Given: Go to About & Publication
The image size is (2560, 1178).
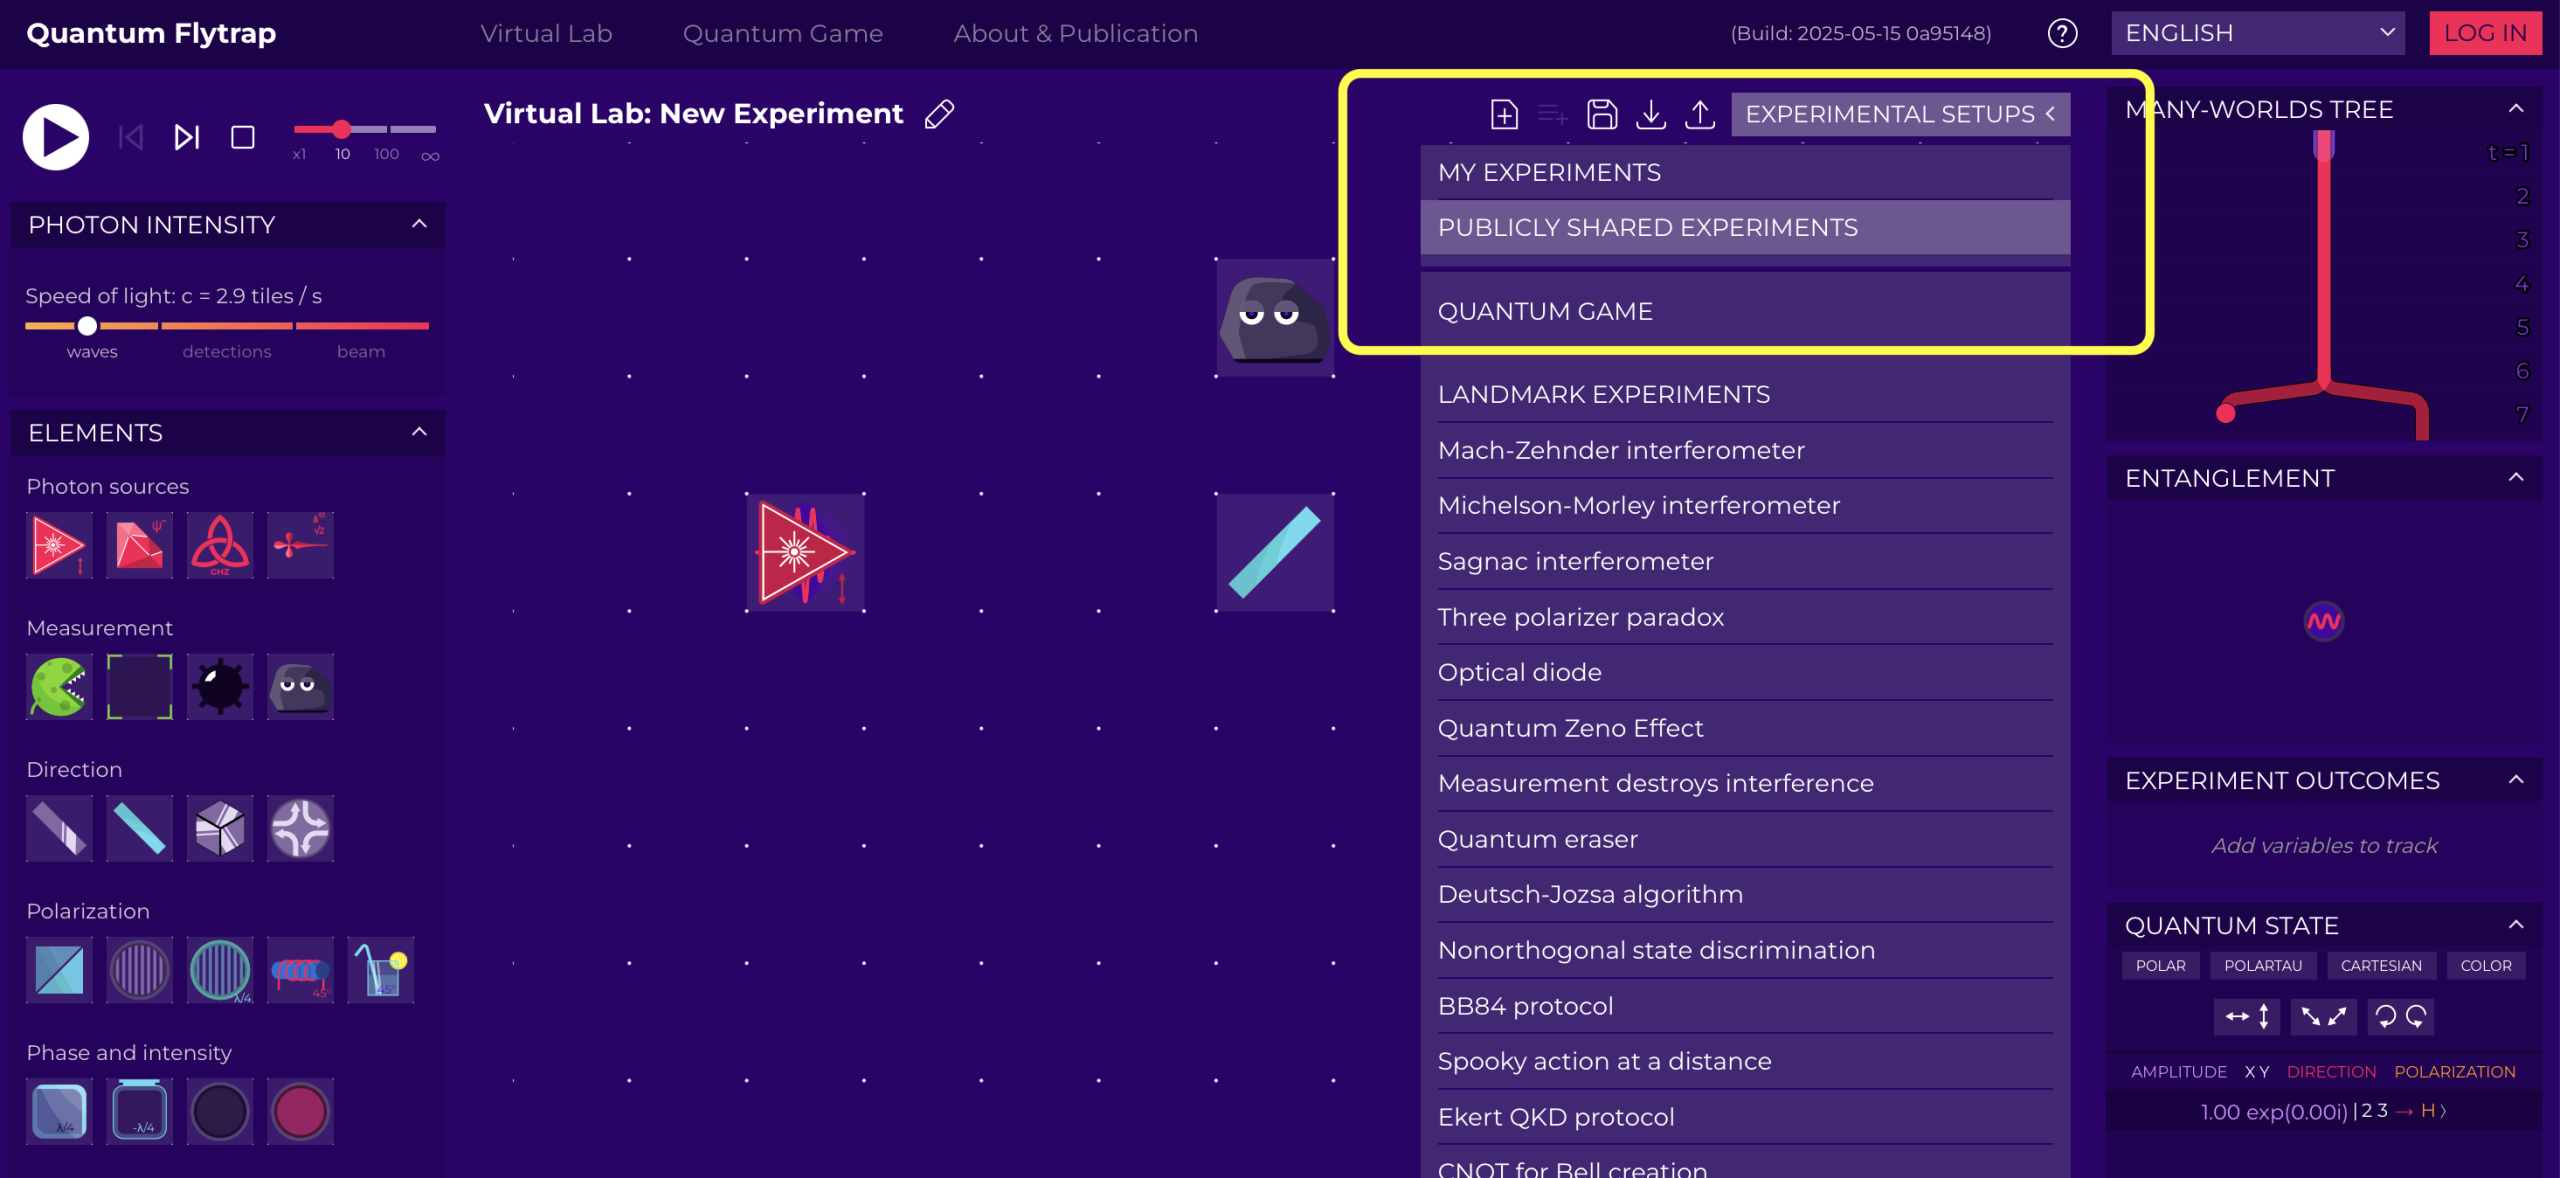Looking at the screenshot, I should [1076, 33].
